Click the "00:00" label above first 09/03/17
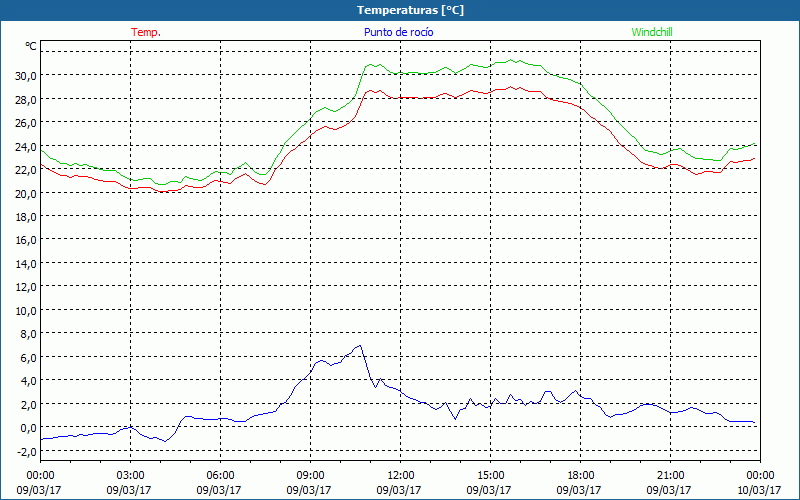Screen dimensions: 800x500 (40, 476)
